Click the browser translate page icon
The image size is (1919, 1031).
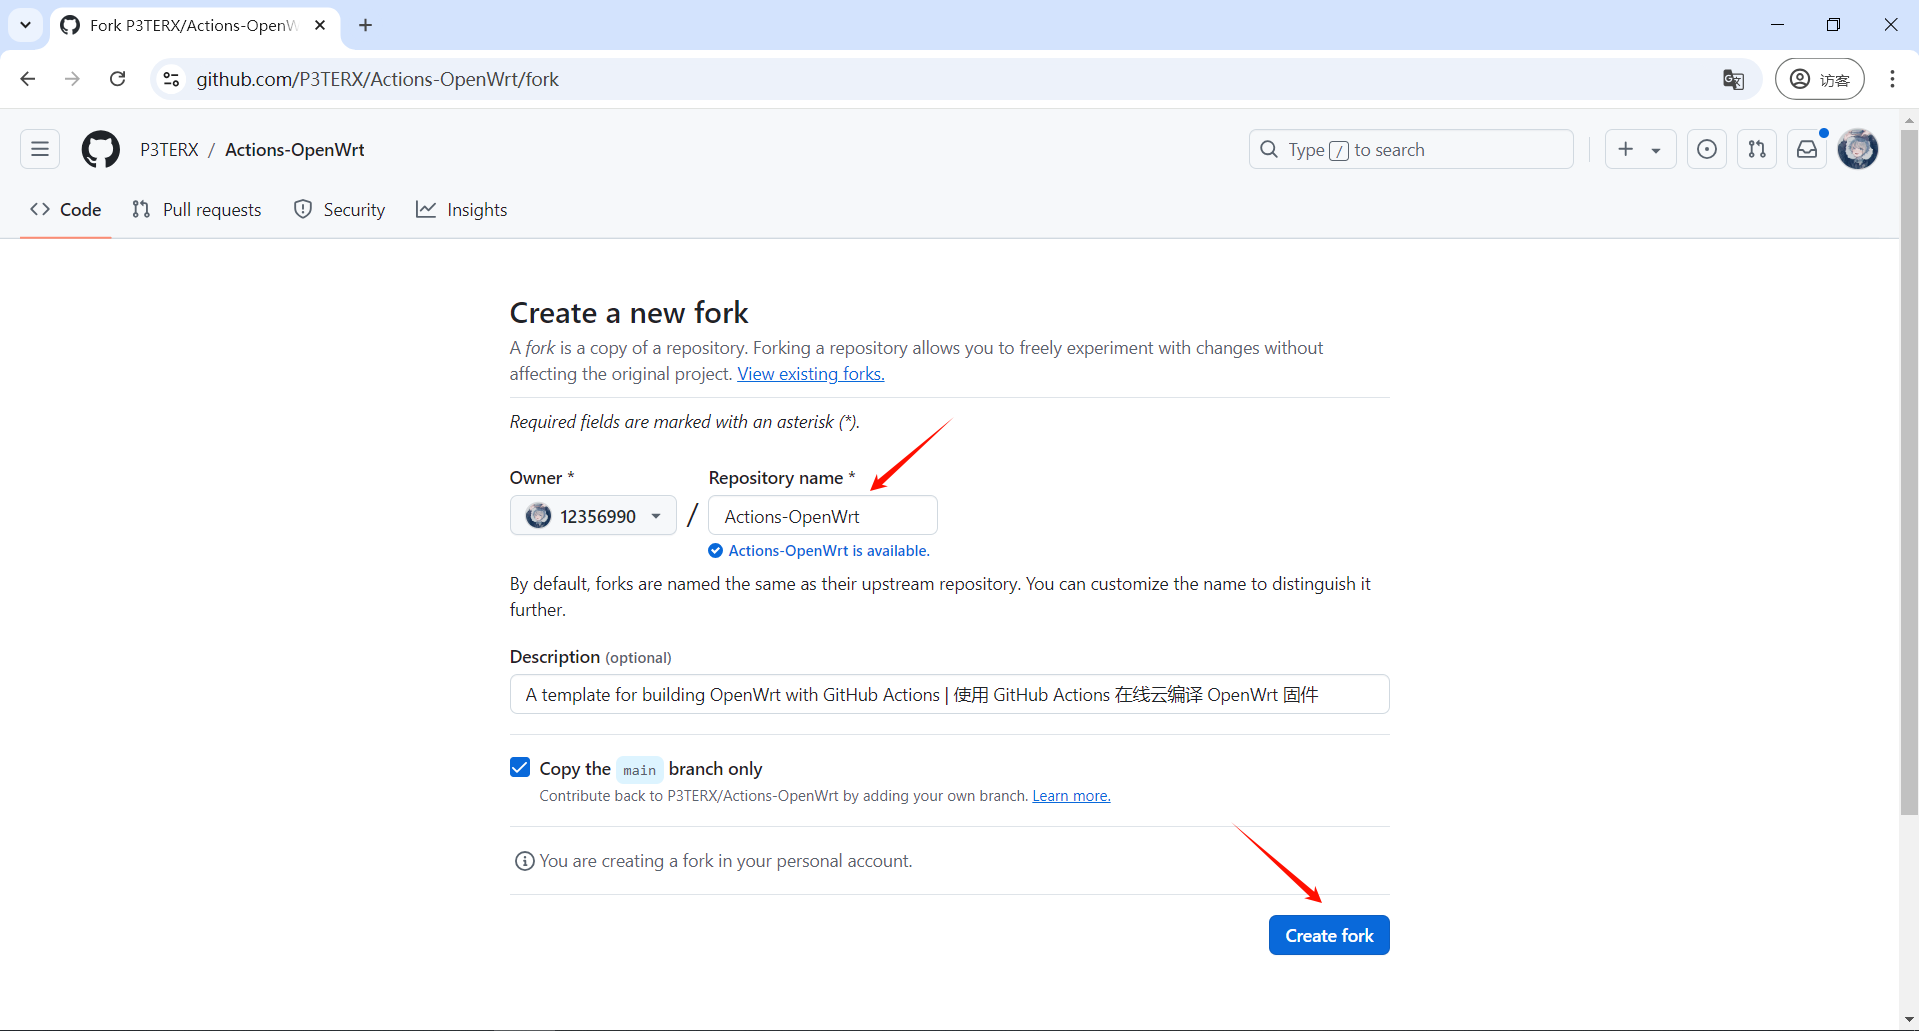point(1733,80)
